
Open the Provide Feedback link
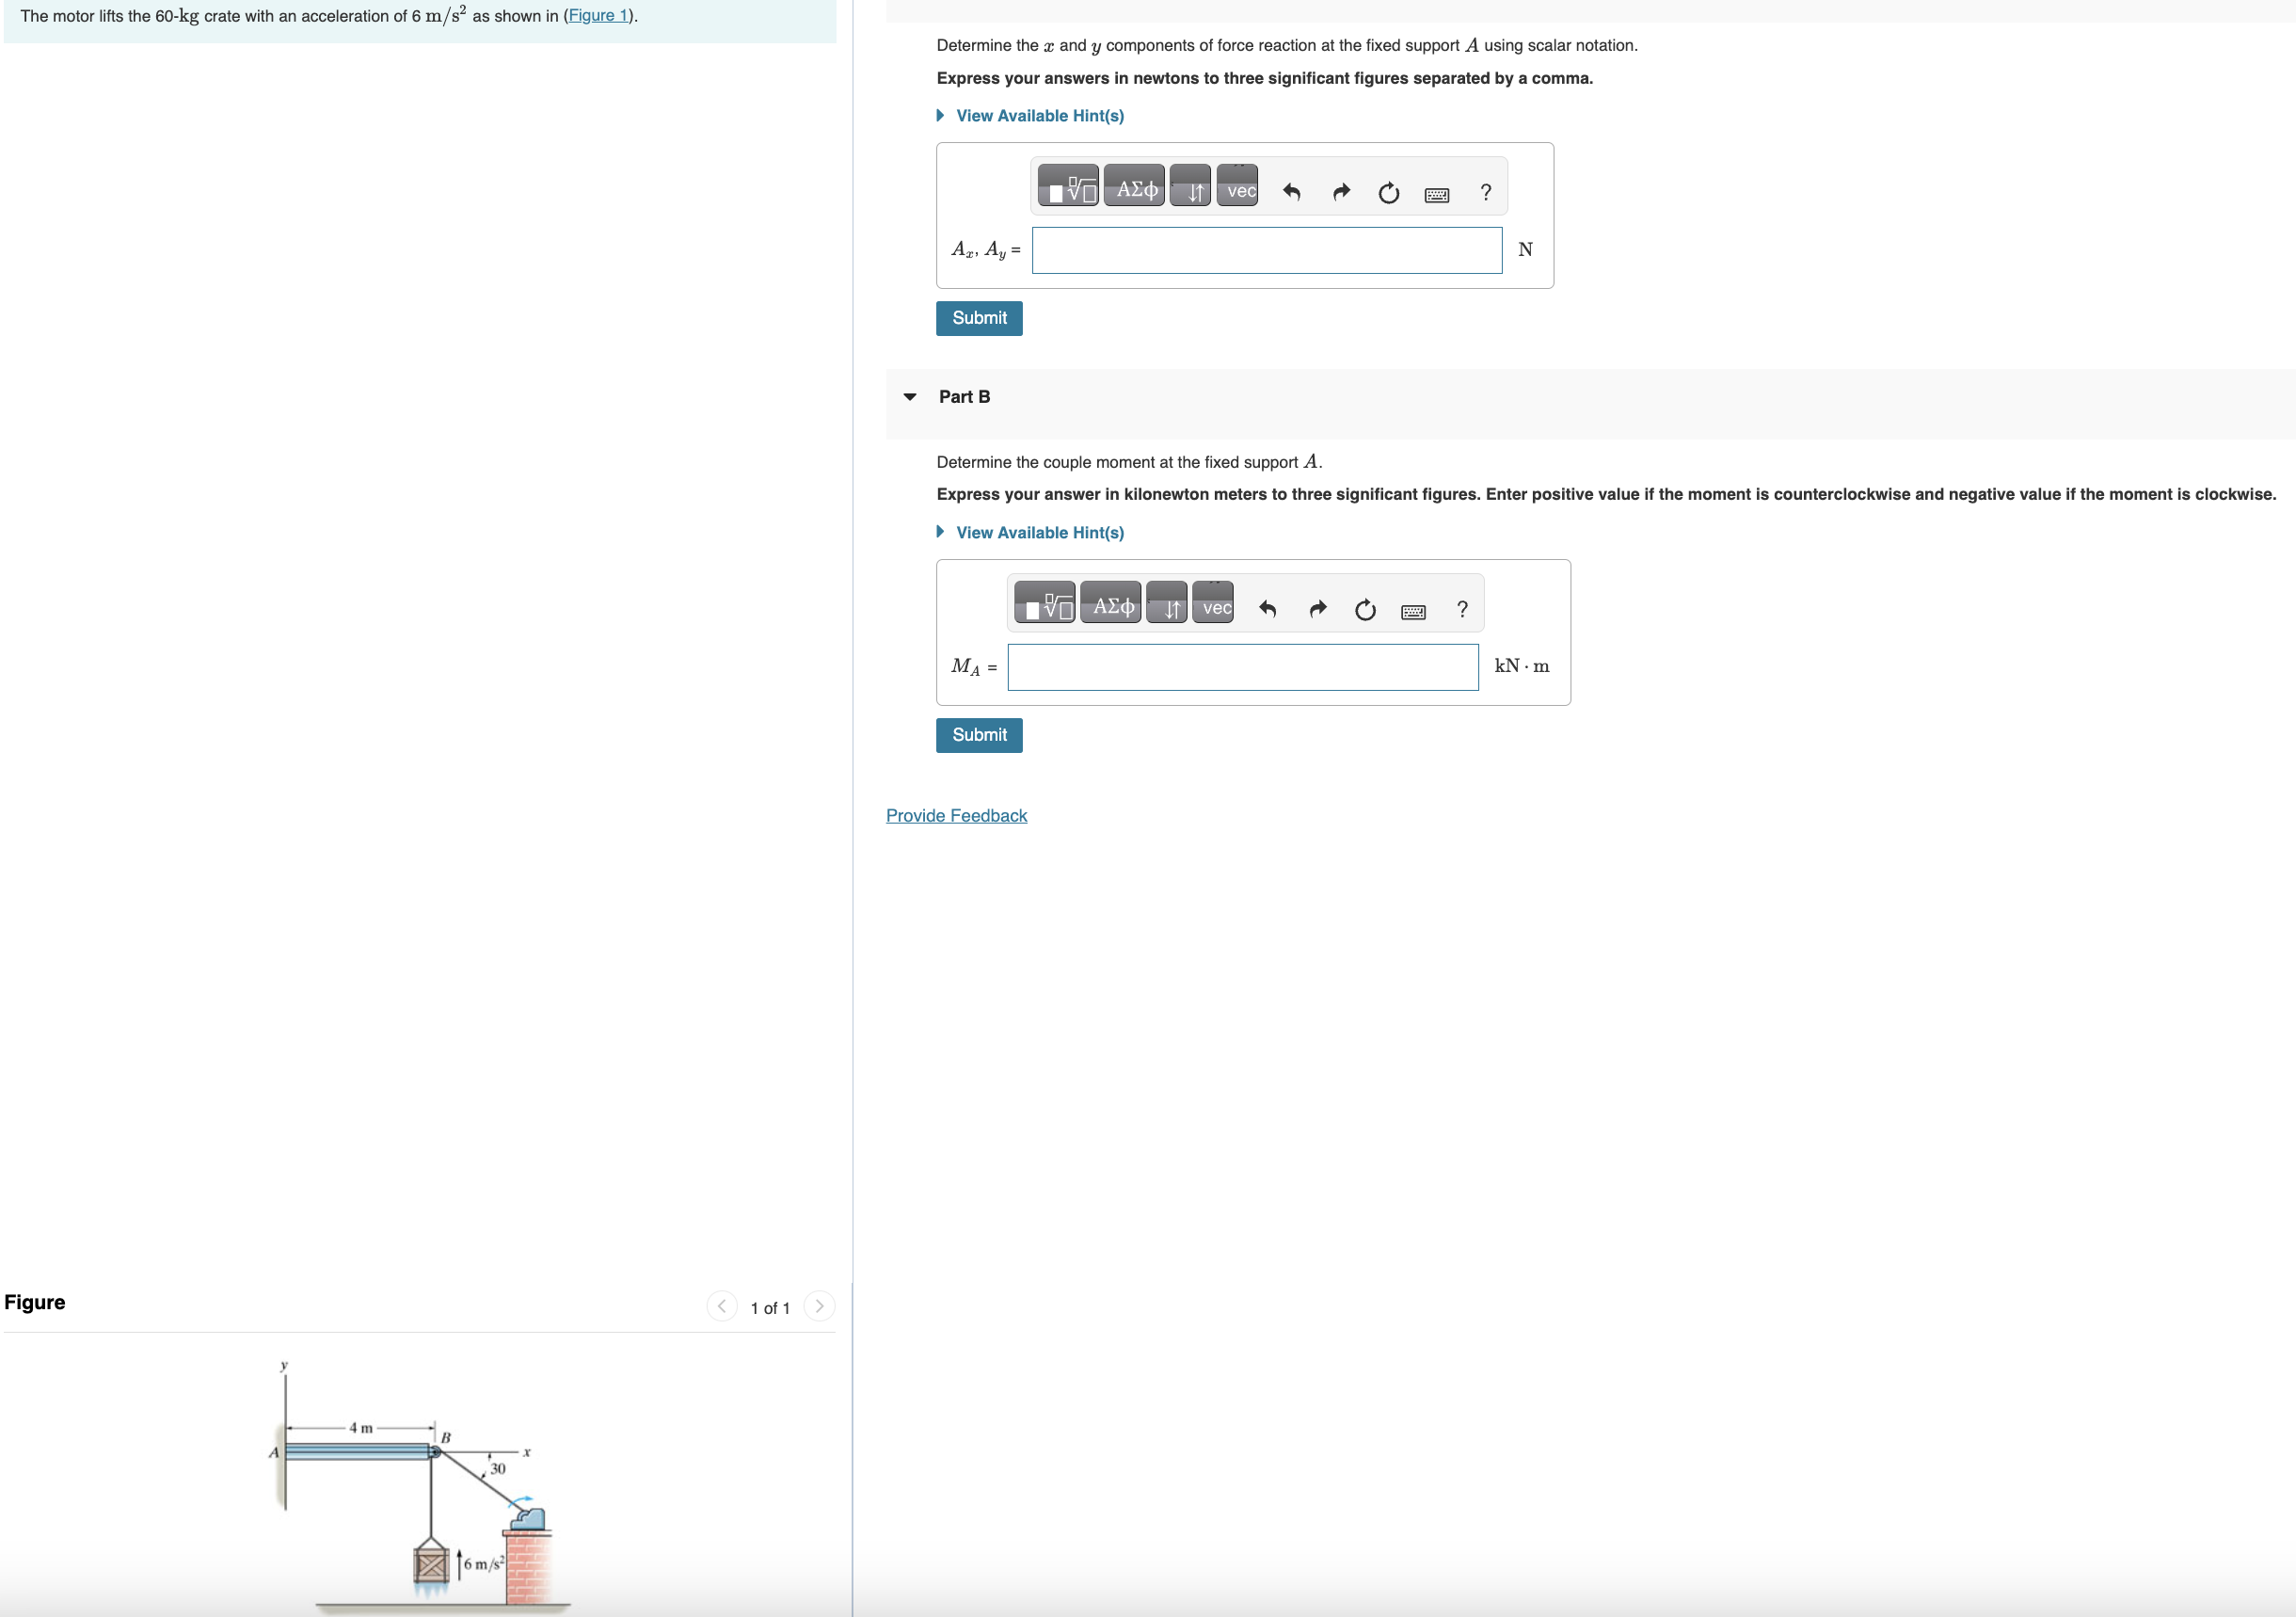pyautogui.click(x=956, y=815)
